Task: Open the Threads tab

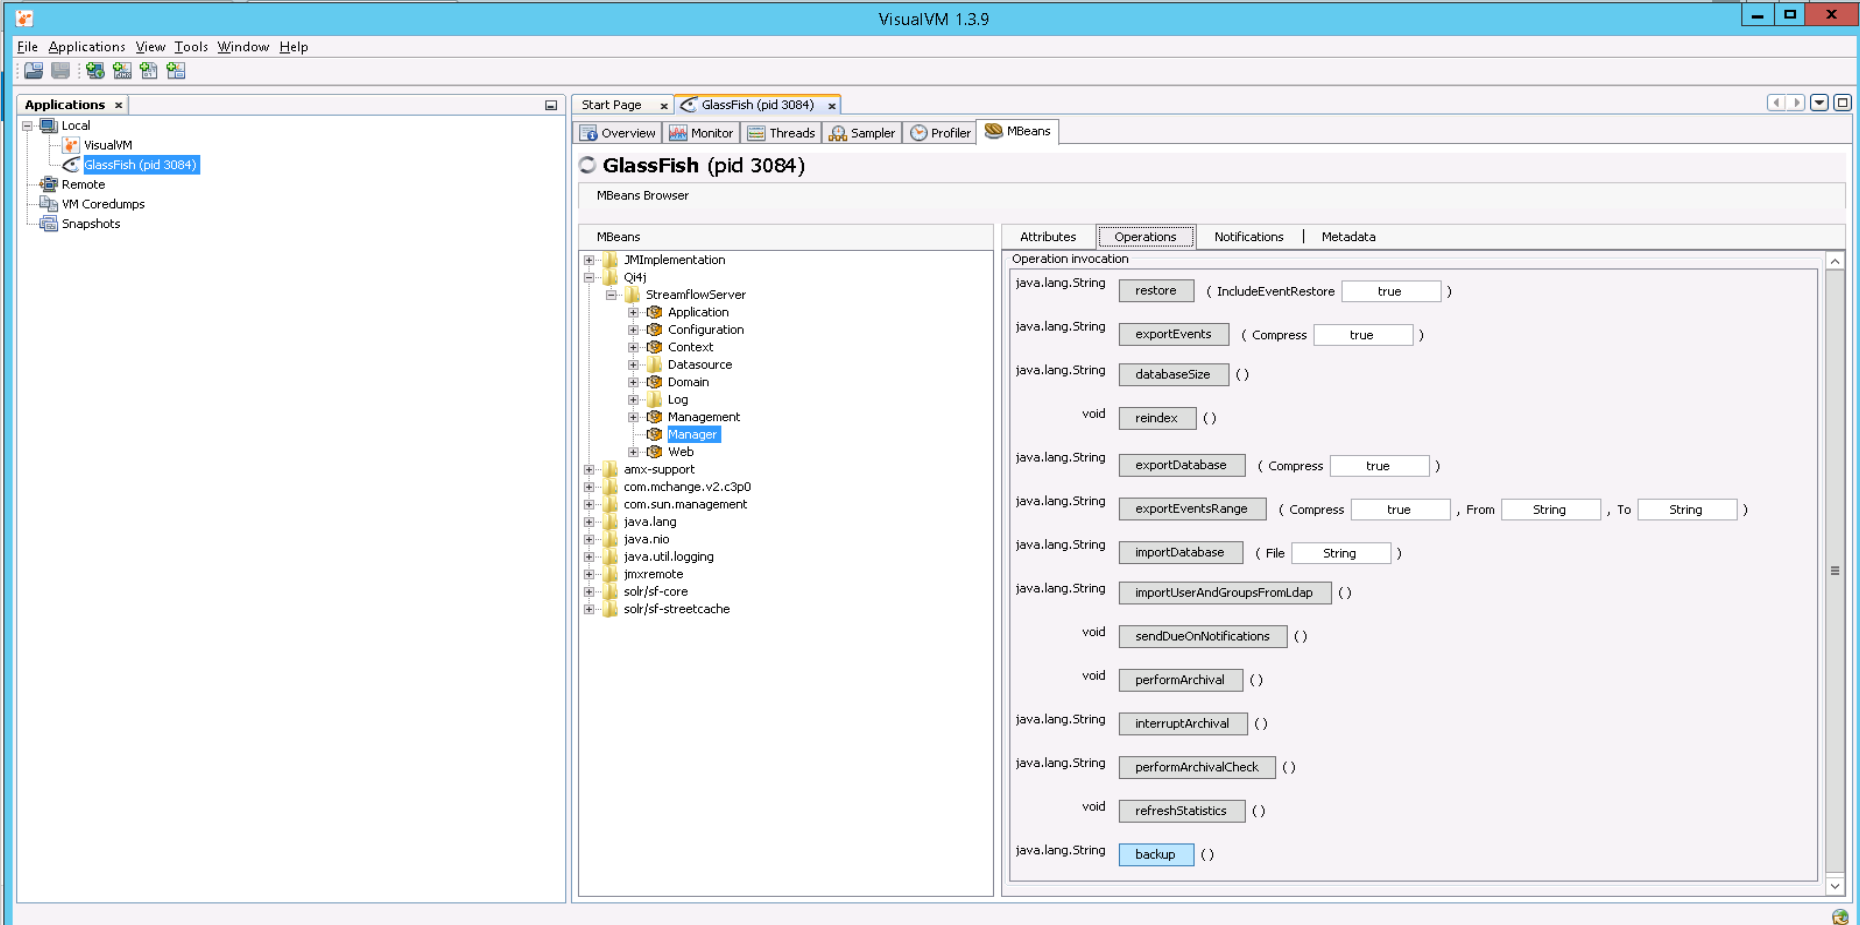Action: pyautogui.click(x=781, y=133)
